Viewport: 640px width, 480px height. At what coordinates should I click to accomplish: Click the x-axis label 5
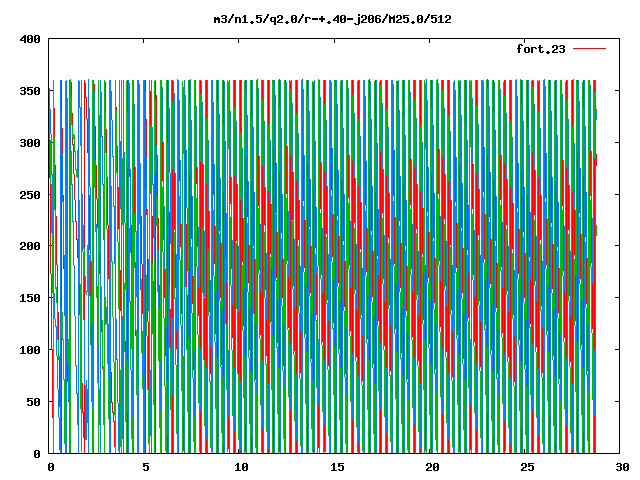[x=146, y=467]
